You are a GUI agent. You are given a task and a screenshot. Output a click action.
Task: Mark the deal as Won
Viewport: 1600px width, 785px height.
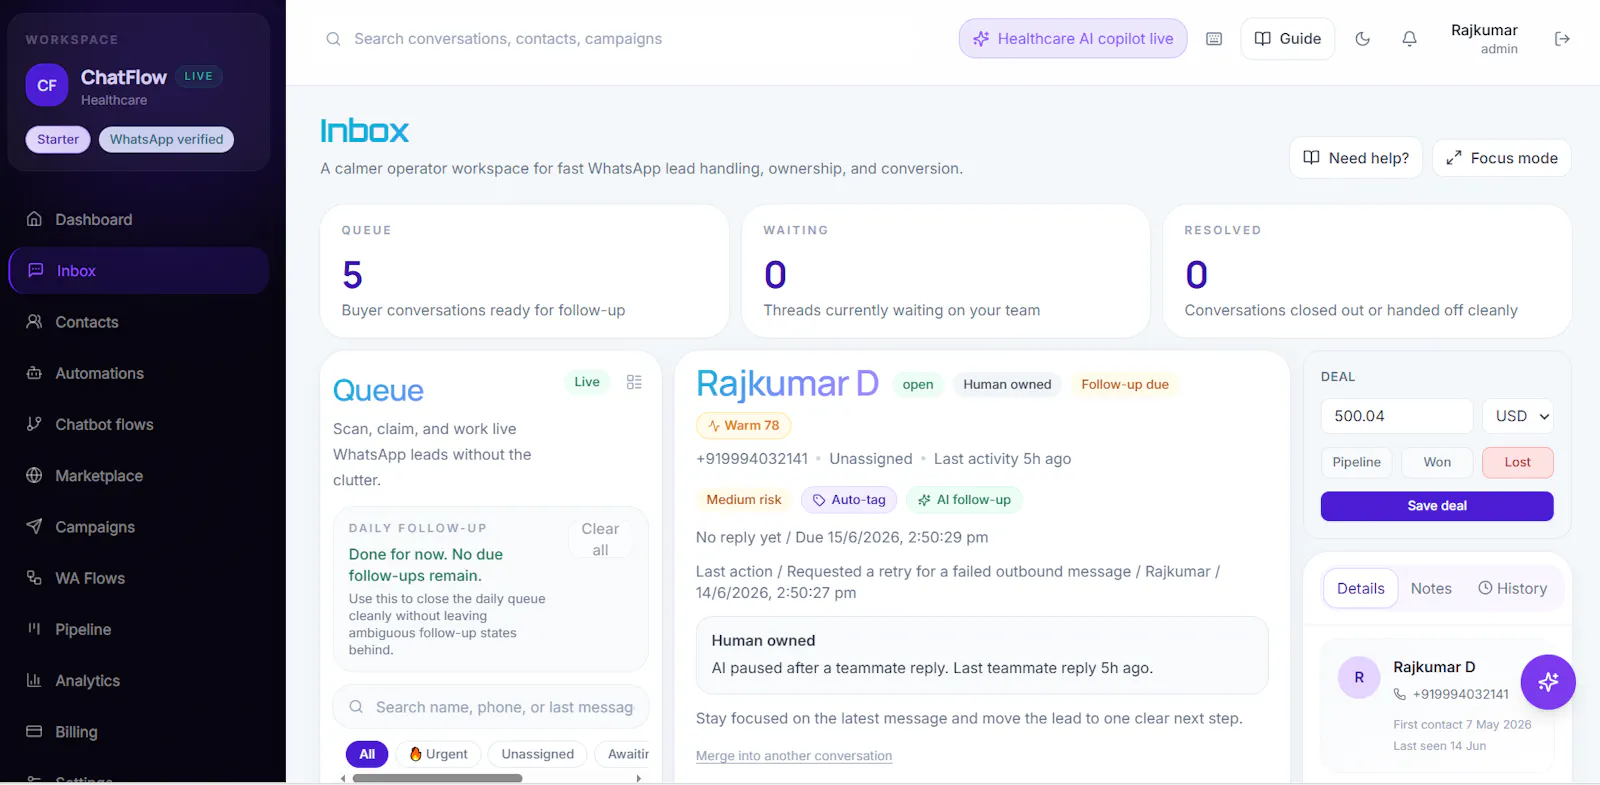(x=1437, y=462)
